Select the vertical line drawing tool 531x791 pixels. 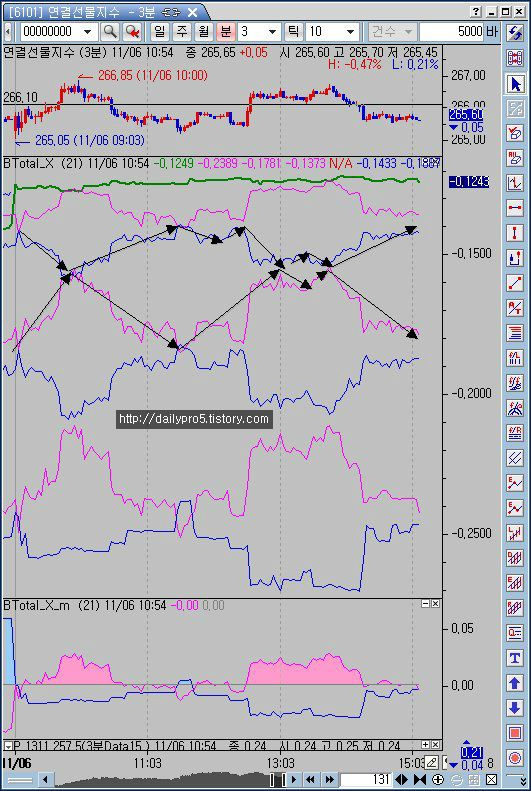point(515,233)
